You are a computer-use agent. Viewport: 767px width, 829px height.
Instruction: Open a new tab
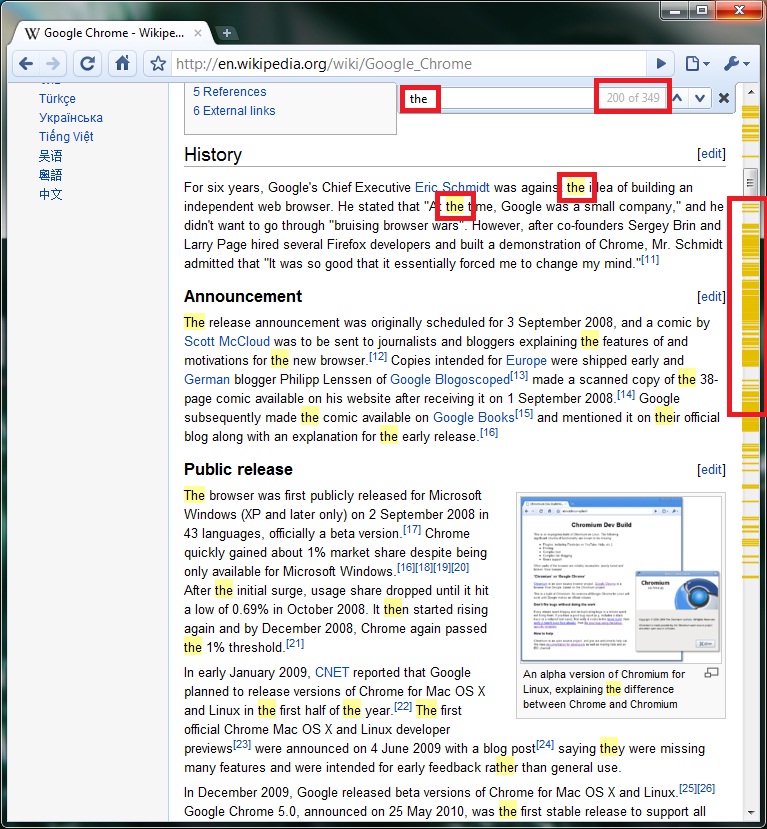coord(227,33)
